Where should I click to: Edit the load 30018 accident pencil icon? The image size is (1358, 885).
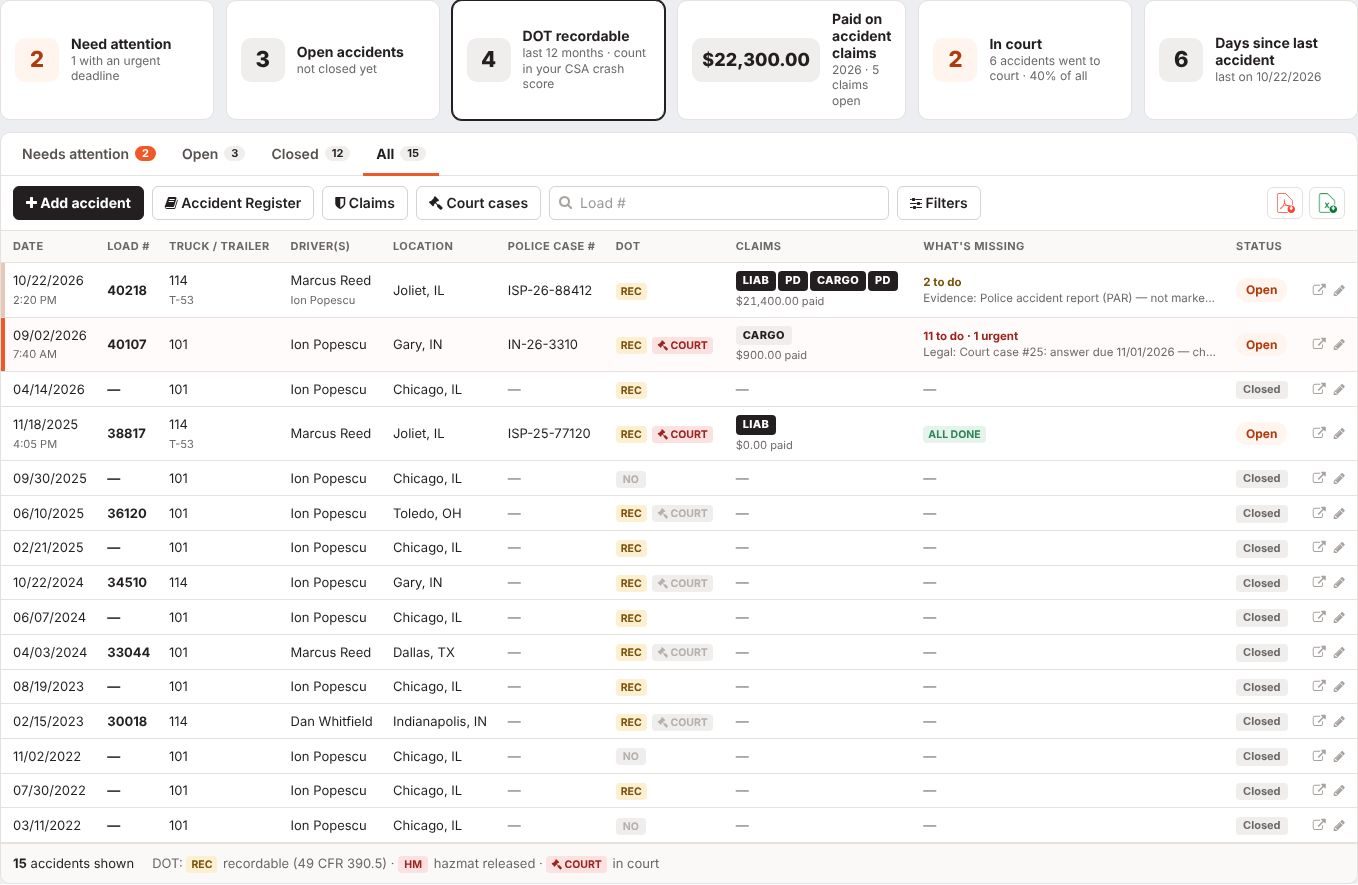pyautogui.click(x=1339, y=721)
